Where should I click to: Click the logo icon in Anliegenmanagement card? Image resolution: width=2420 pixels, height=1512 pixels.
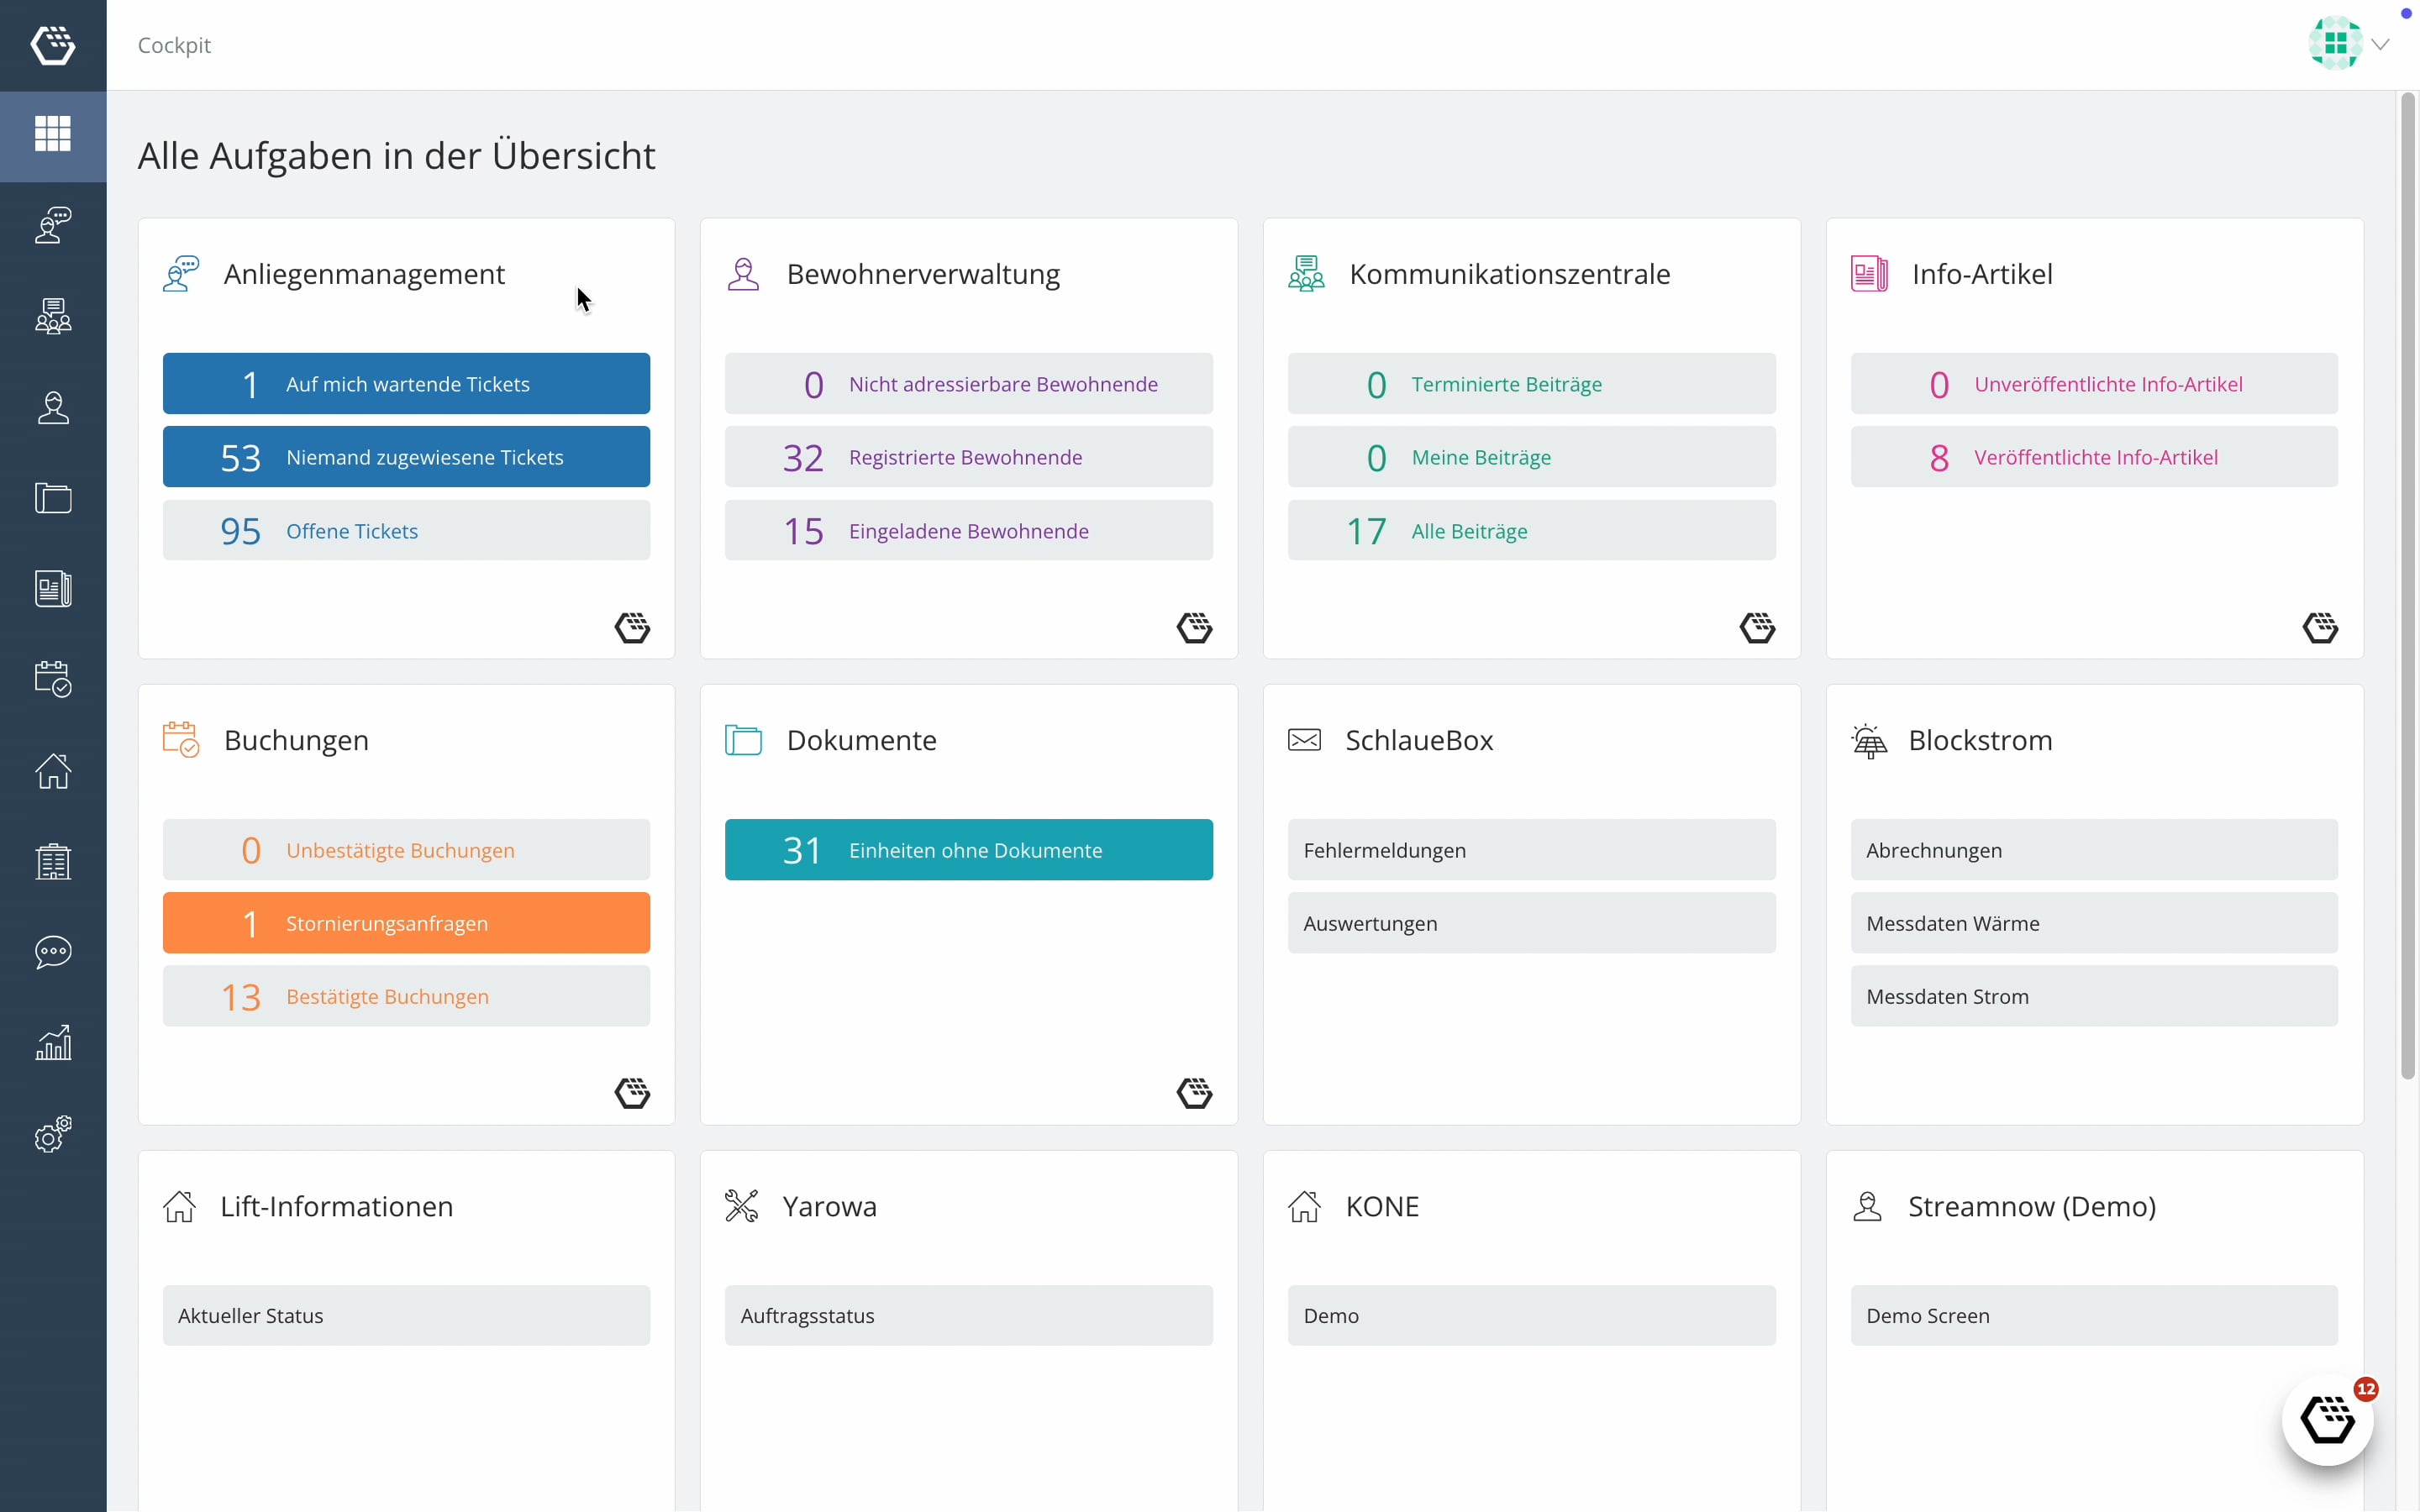632,628
